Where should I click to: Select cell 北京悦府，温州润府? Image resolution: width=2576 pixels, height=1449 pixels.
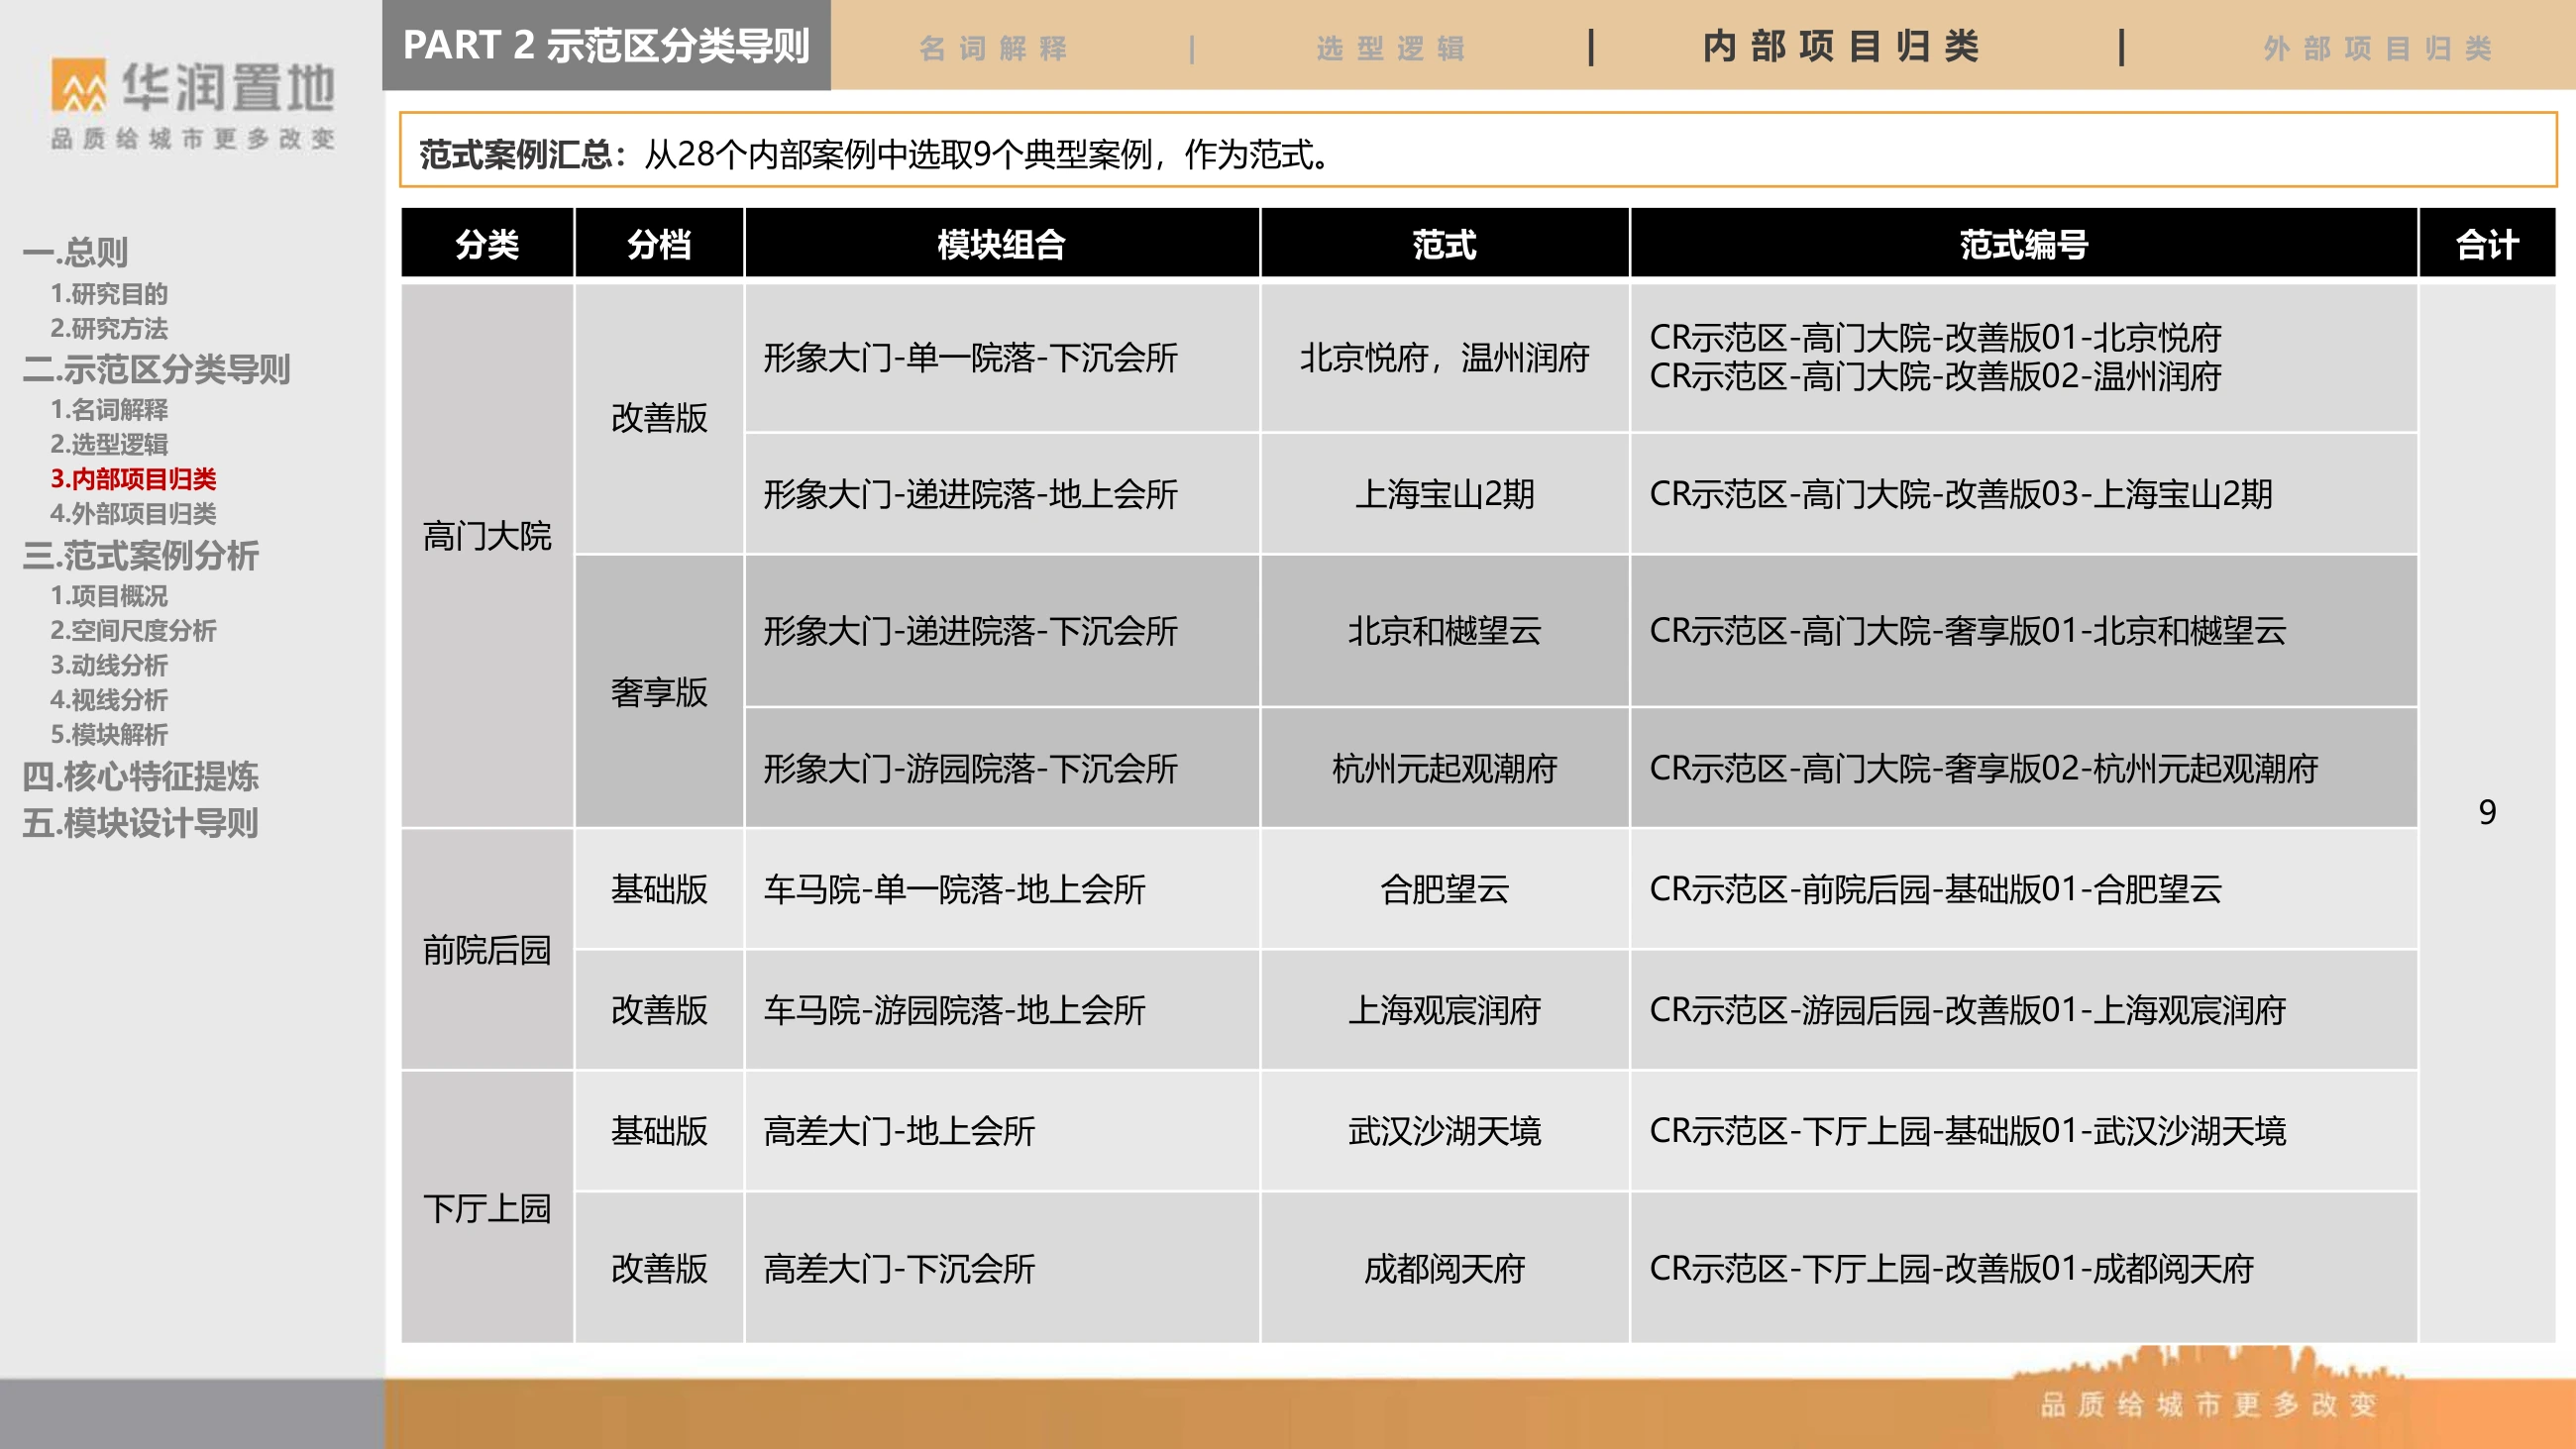click(1445, 358)
